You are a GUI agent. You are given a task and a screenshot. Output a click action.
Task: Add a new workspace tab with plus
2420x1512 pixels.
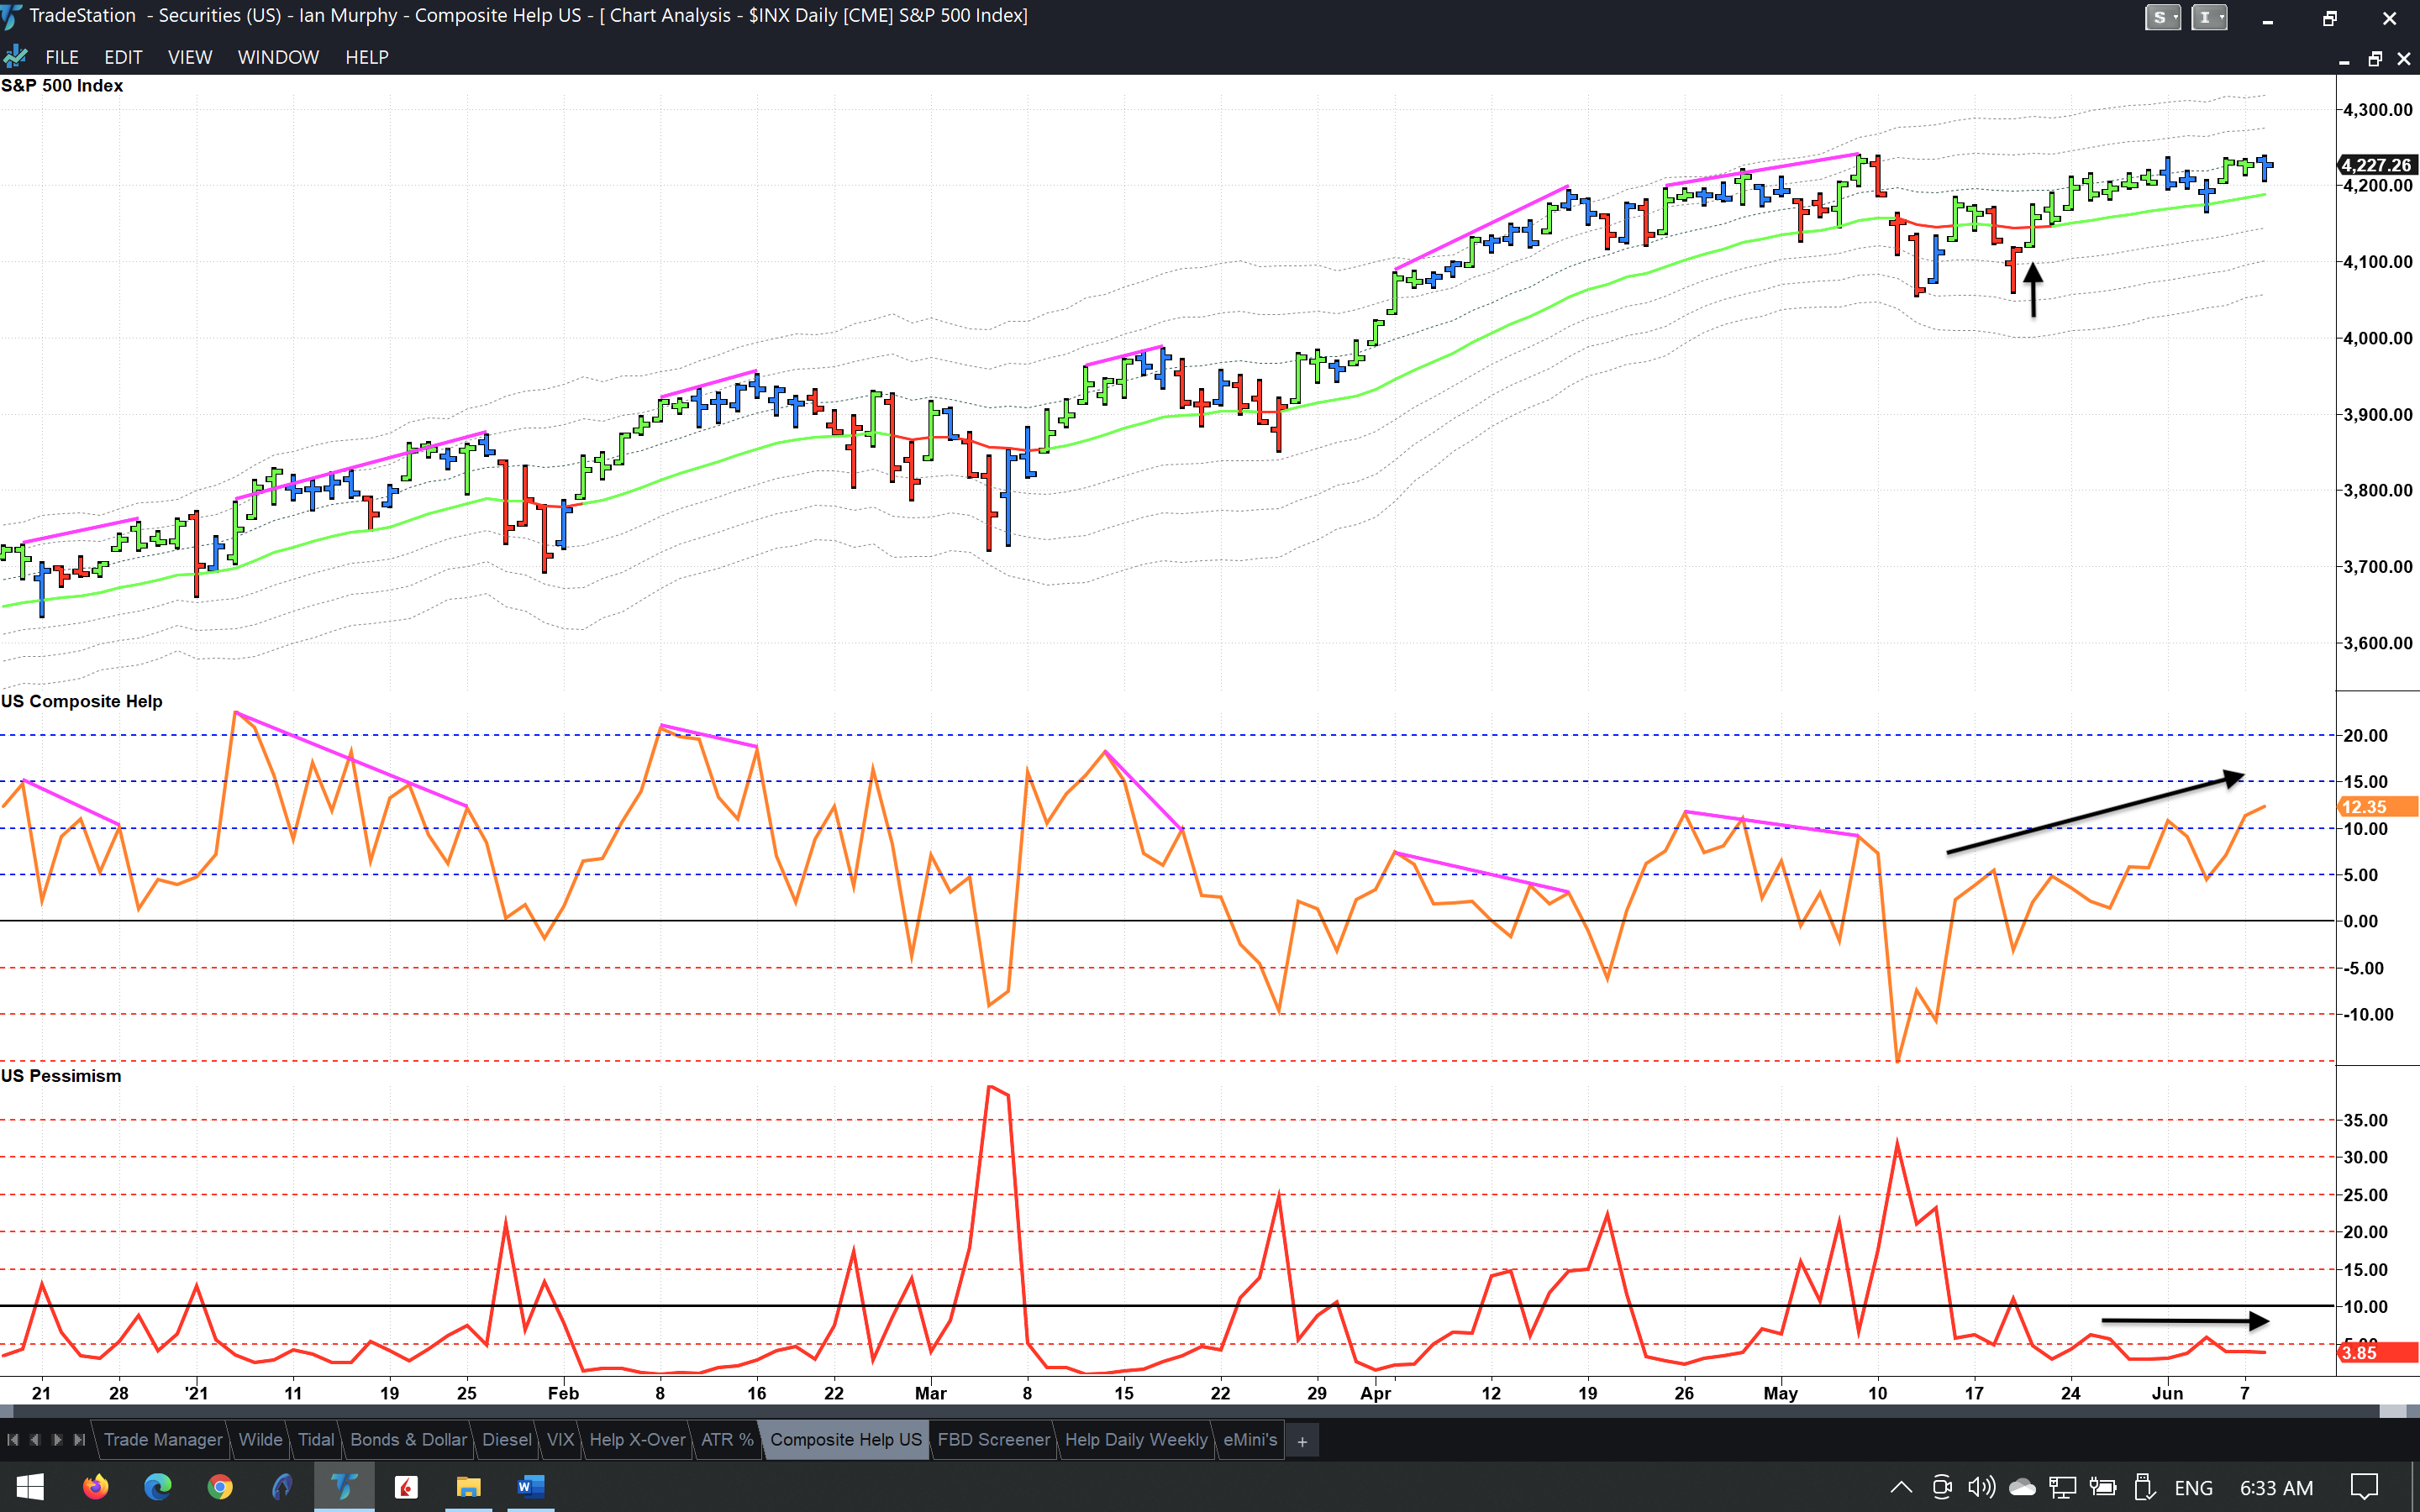click(1302, 1441)
